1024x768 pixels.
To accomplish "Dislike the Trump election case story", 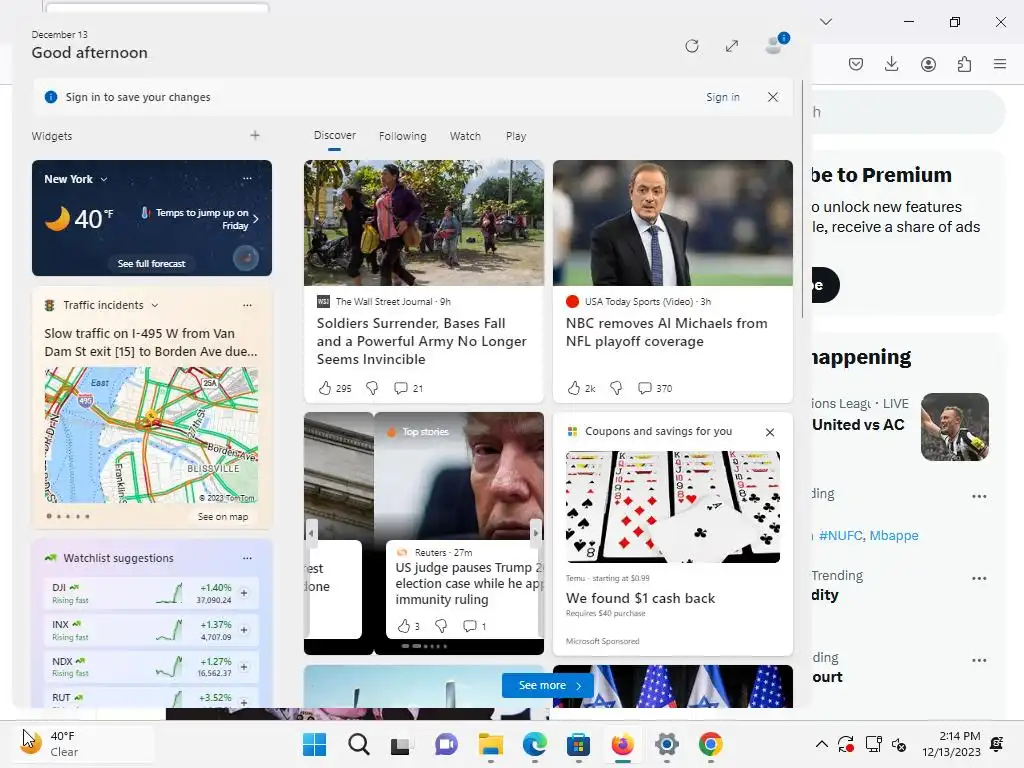I will (441, 626).
